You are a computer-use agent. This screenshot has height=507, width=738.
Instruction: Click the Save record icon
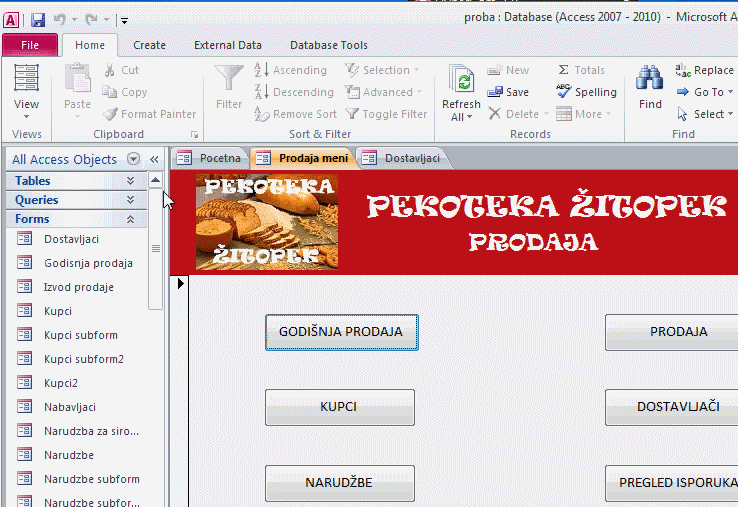pyautogui.click(x=494, y=92)
